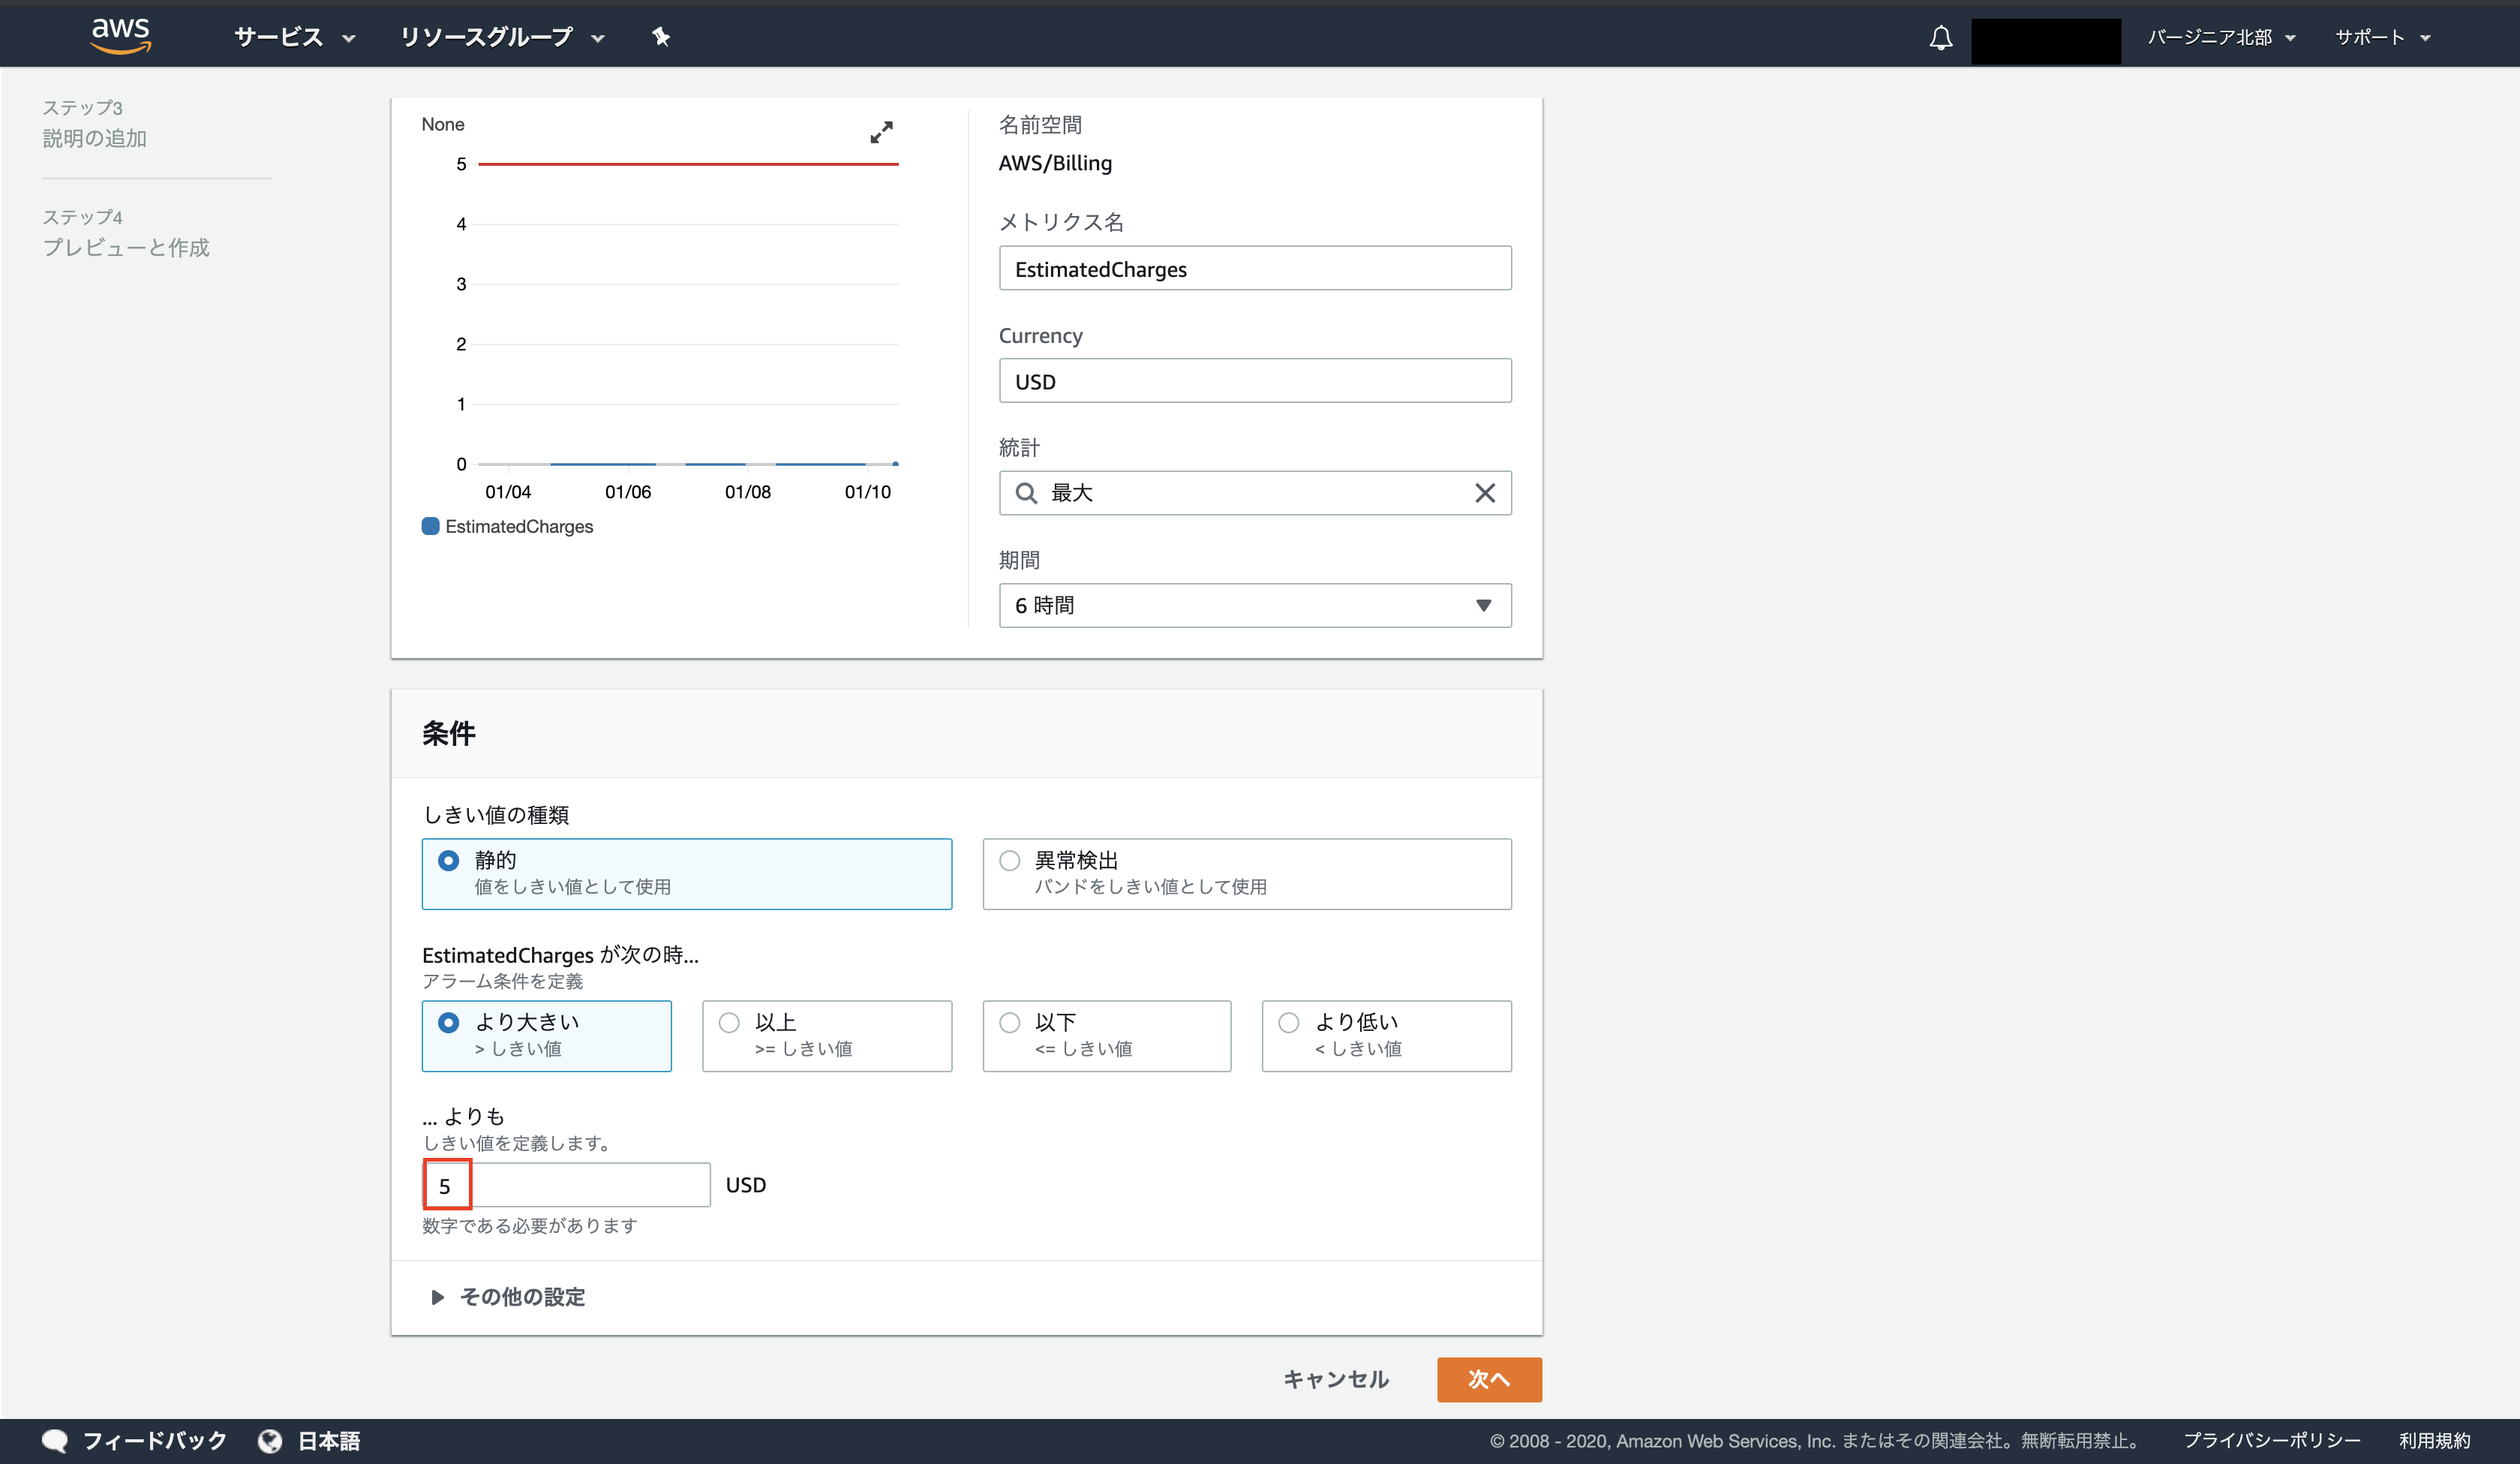2520x1464 pixels.
Task: Select the 異常検出 threshold type radio
Action: (1010, 861)
